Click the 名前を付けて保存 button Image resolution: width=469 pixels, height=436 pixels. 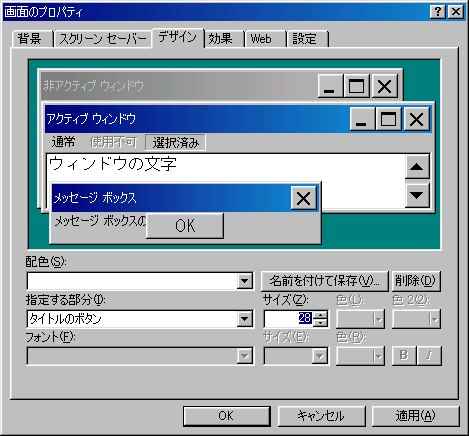point(324,281)
